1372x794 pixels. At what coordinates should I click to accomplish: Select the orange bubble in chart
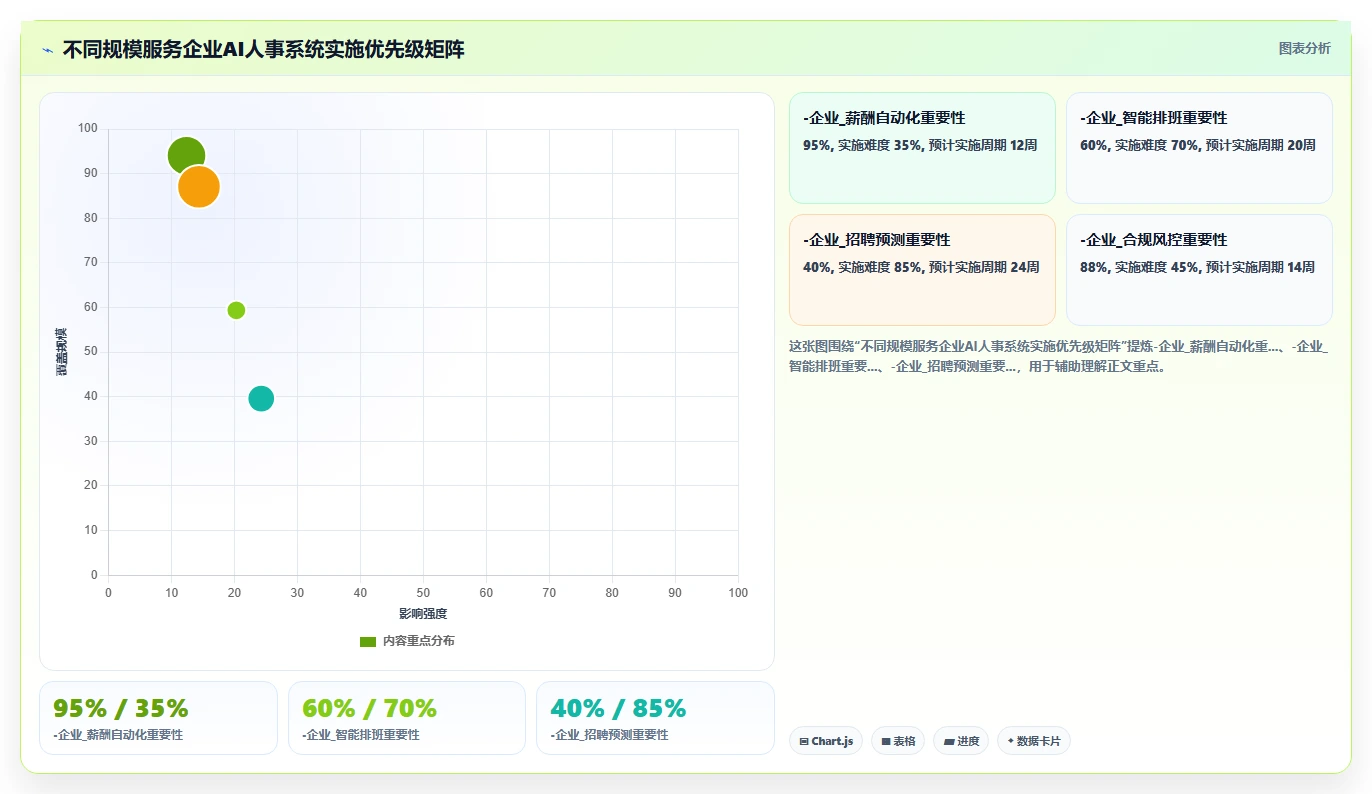pos(199,186)
